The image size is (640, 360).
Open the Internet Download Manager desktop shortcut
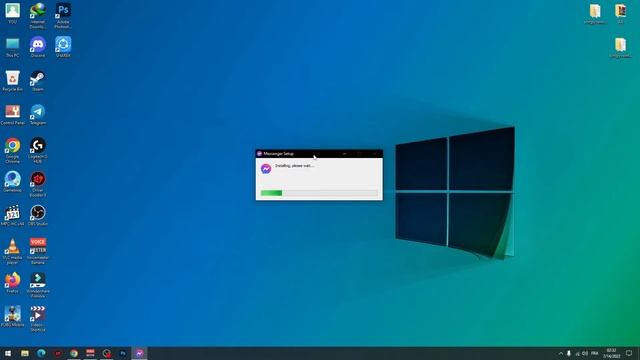point(38,16)
